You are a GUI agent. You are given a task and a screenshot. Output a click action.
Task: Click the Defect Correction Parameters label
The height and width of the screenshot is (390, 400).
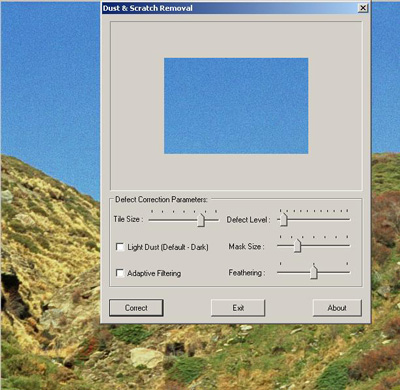click(161, 200)
